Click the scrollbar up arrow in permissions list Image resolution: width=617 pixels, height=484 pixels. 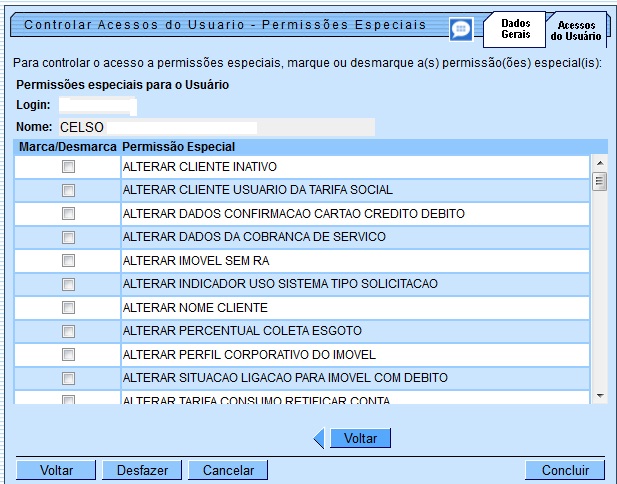600,163
